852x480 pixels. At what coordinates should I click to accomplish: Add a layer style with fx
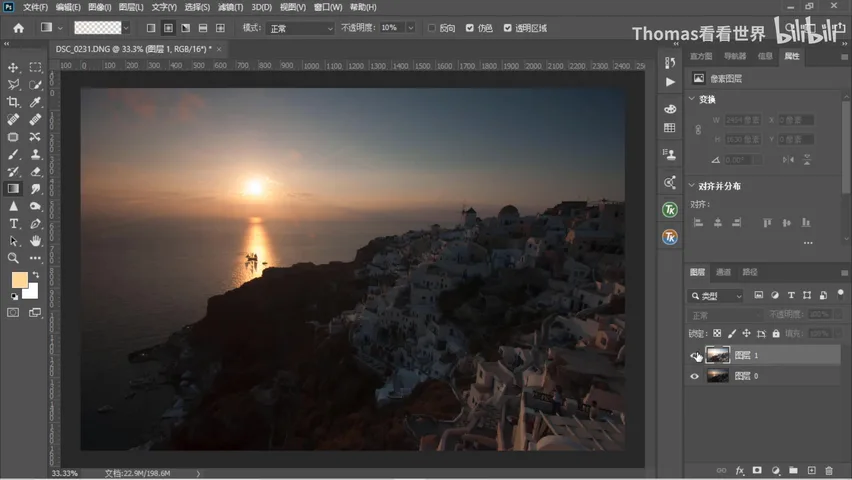[x=740, y=470]
